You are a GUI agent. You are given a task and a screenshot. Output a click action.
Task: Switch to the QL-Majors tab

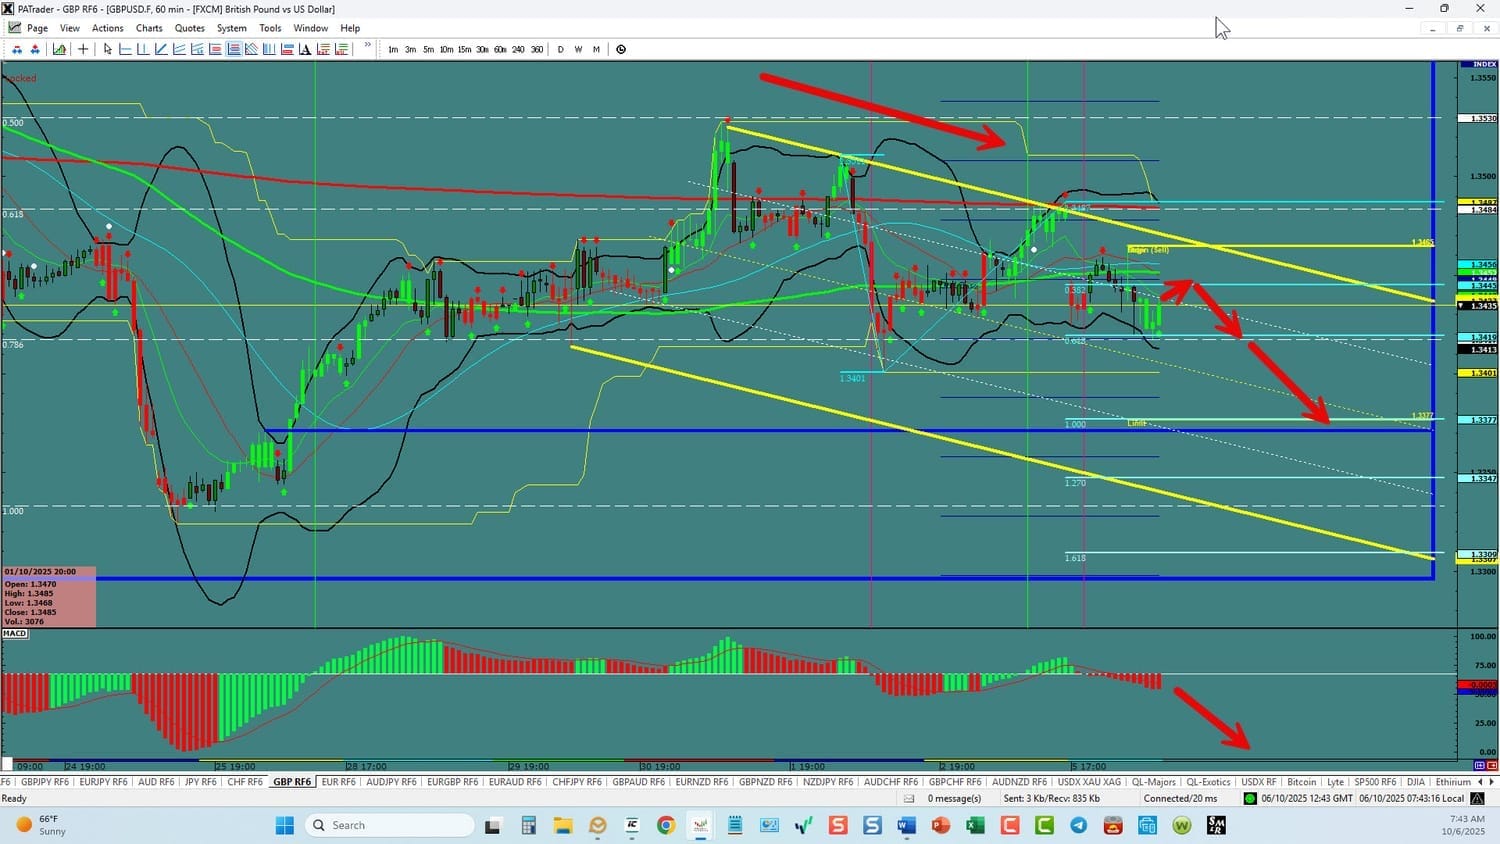click(x=1154, y=782)
